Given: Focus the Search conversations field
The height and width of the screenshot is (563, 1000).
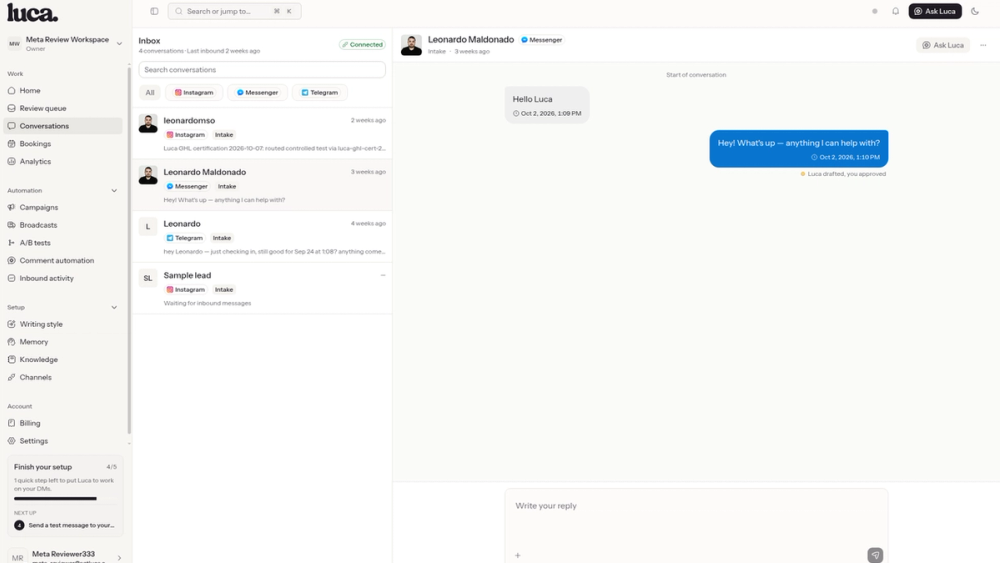Looking at the screenshot, I should tap(261, 69).
